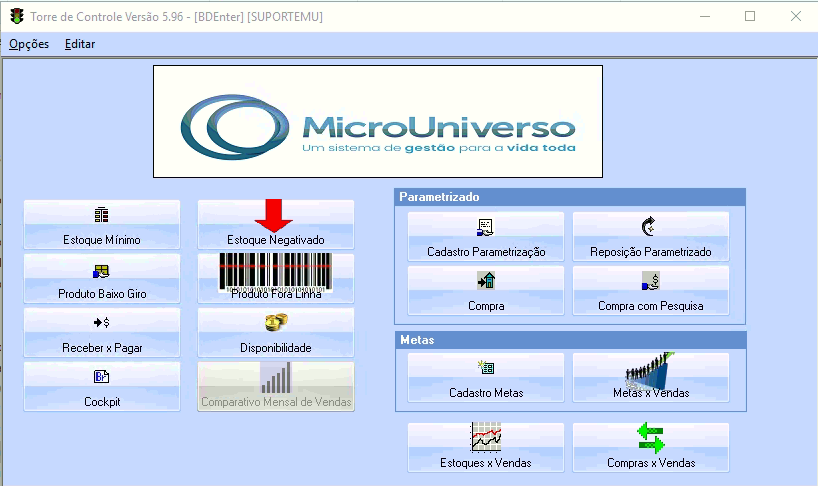The image size is (818, 486).
Task: Open Compras x Vendas comparison
Action: [650, 448]
